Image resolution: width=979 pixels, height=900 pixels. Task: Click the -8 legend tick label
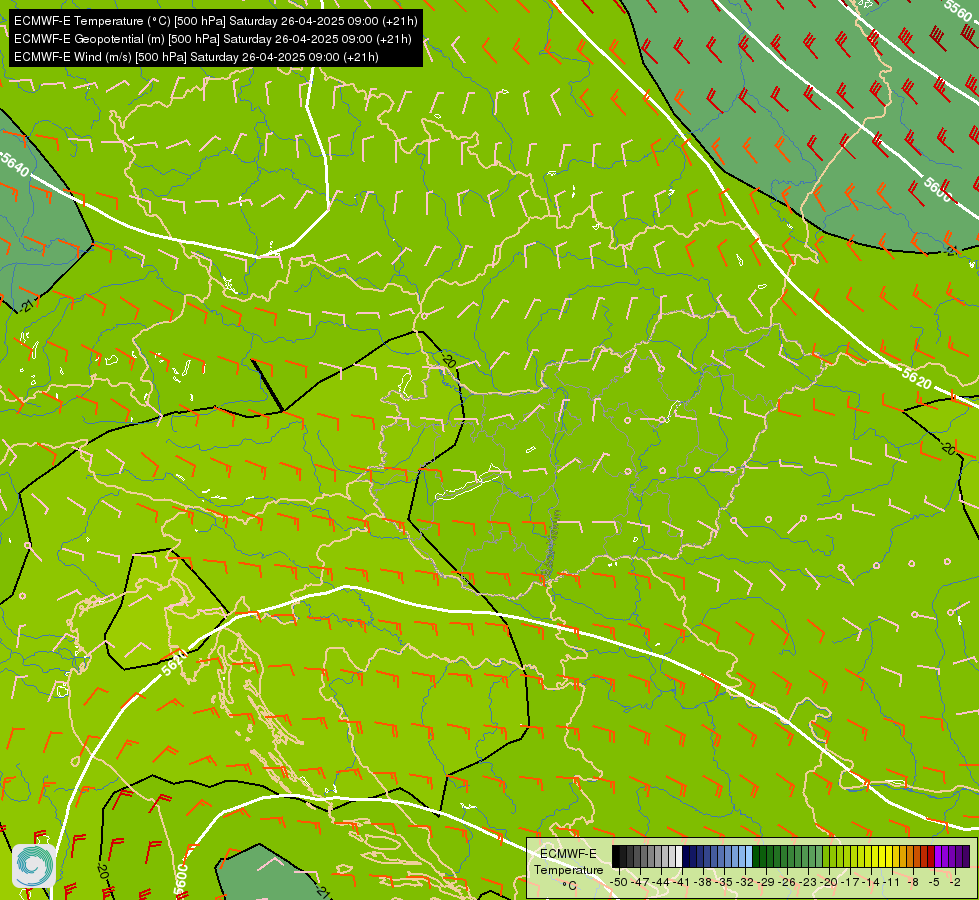pyautogui.click(x=913, y=882)
